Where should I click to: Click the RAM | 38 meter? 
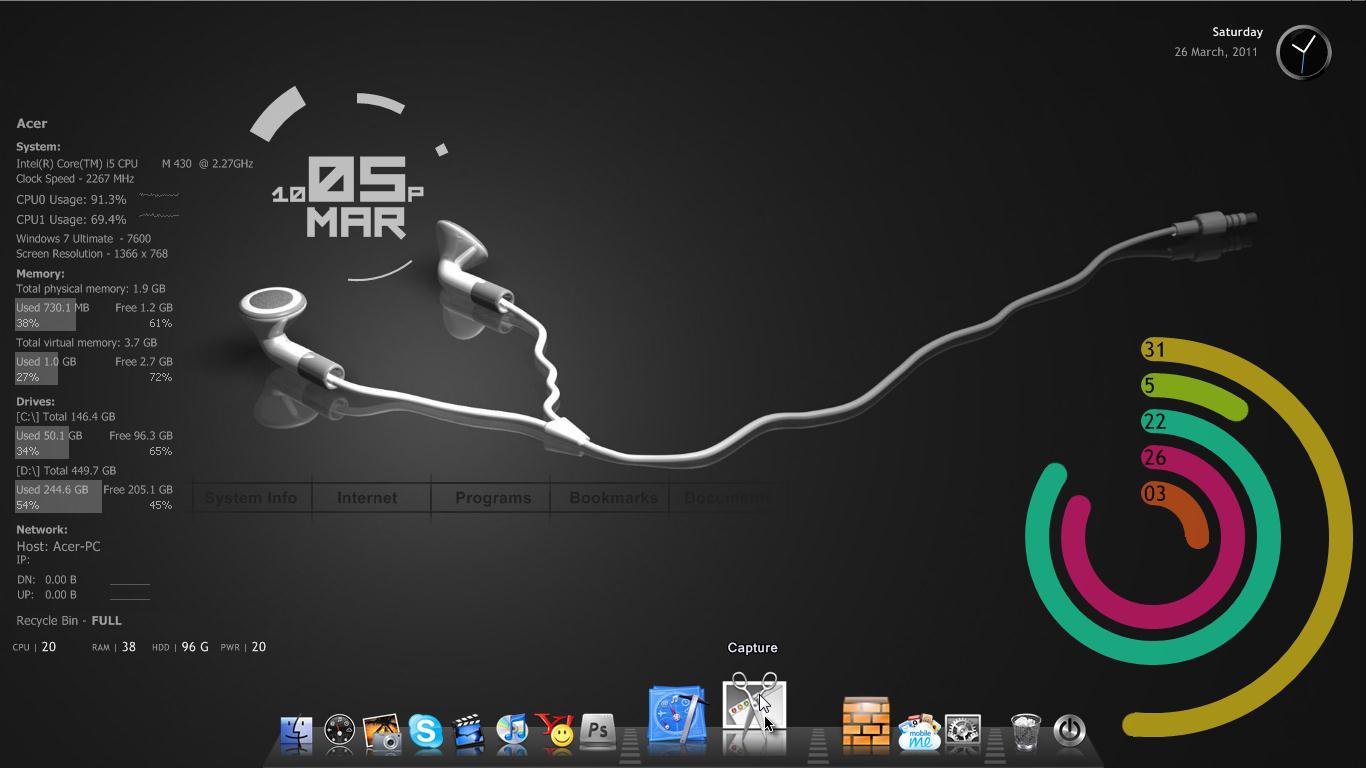114,647
